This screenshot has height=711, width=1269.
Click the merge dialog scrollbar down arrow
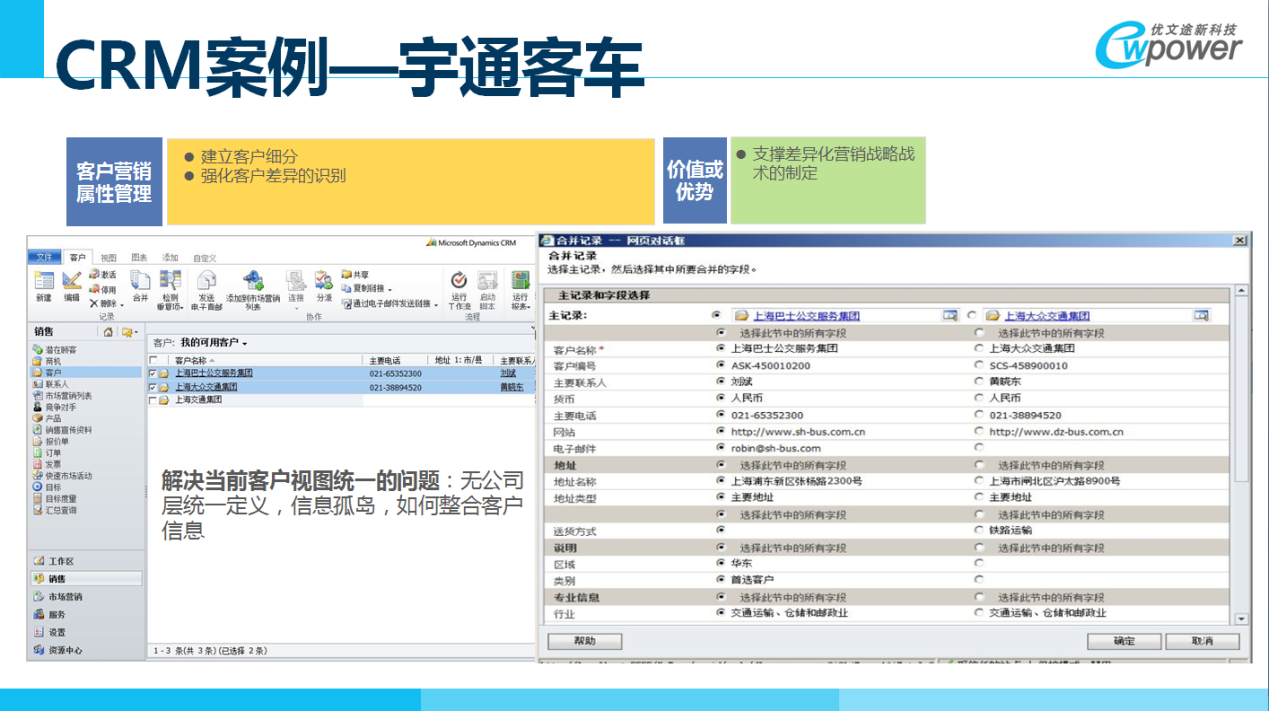pyautogui.click(x=1241, y=620)
